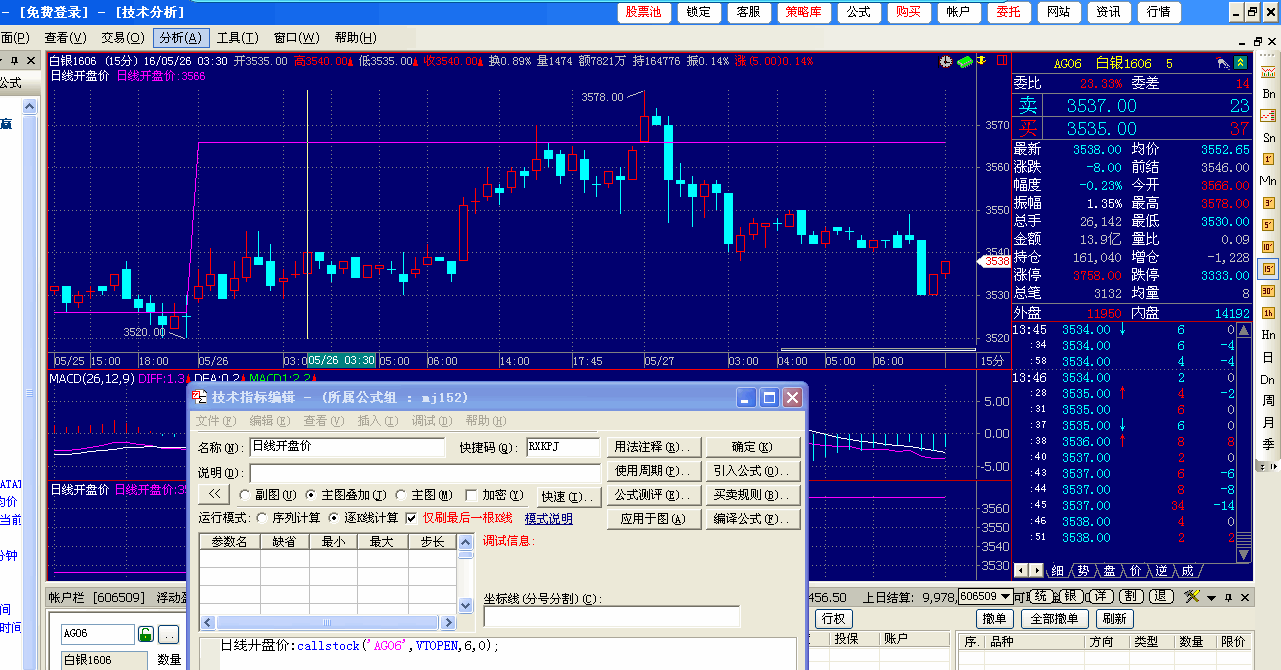
Task: Open the 模式说明 link
Action: [549, 519]
